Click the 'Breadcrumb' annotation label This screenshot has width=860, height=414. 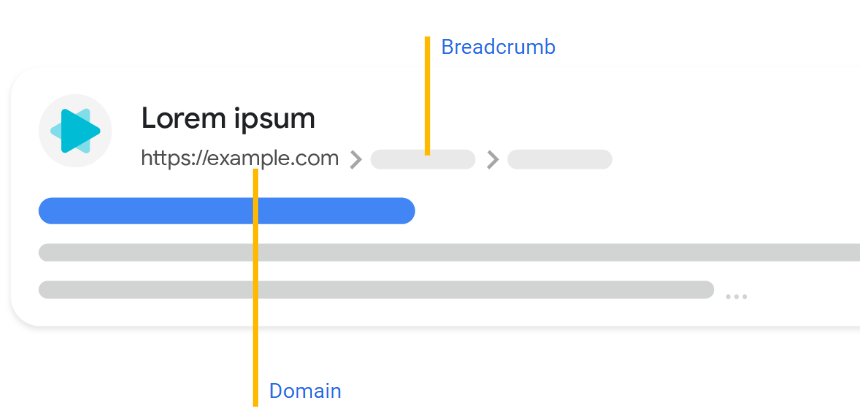(498, 47)
